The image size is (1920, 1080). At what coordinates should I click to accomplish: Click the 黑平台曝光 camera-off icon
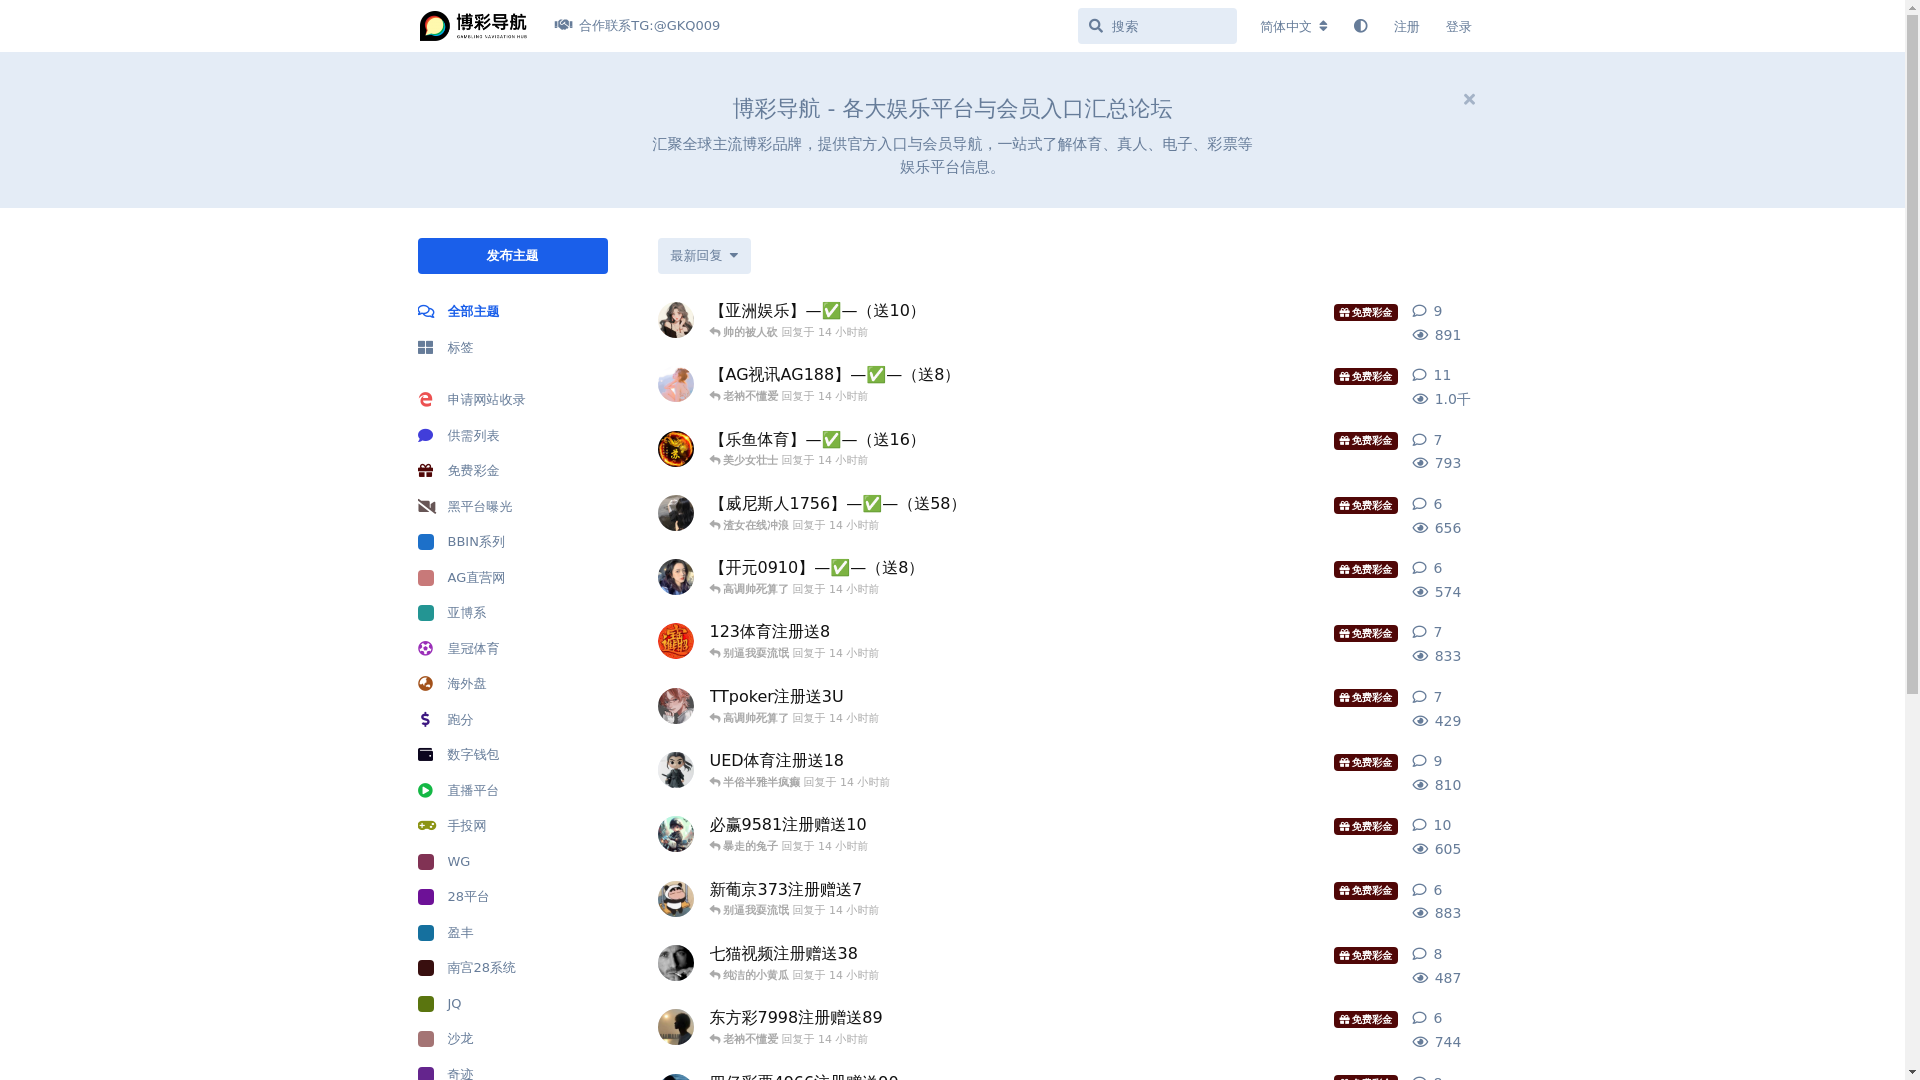click(426, 507)
